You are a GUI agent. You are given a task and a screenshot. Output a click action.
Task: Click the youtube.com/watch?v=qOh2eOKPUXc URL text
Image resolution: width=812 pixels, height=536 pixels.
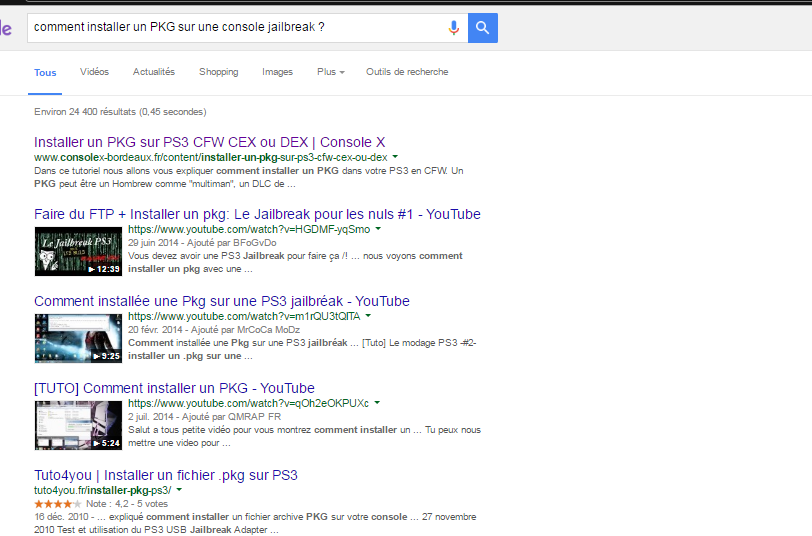[x=249, y=403]
